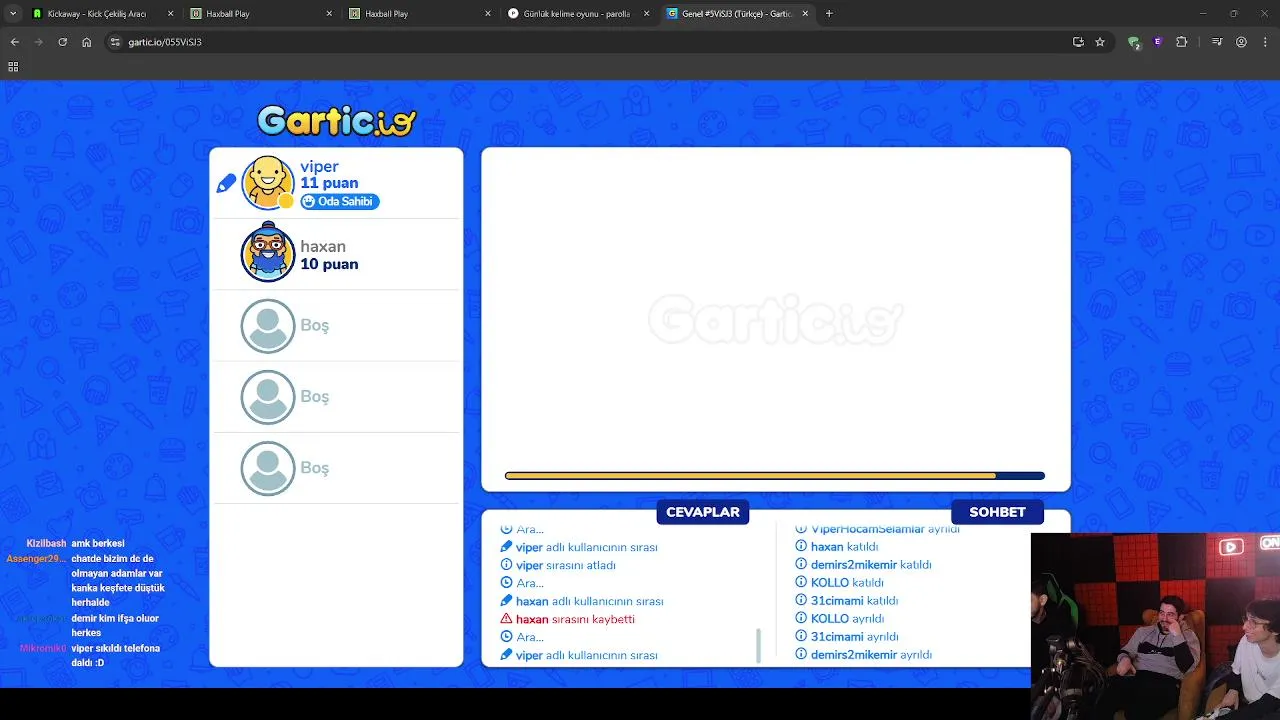The width and height of the screenshot is (1280, 720).
Task: View site information for gartic.io
Action: [115, 42]
